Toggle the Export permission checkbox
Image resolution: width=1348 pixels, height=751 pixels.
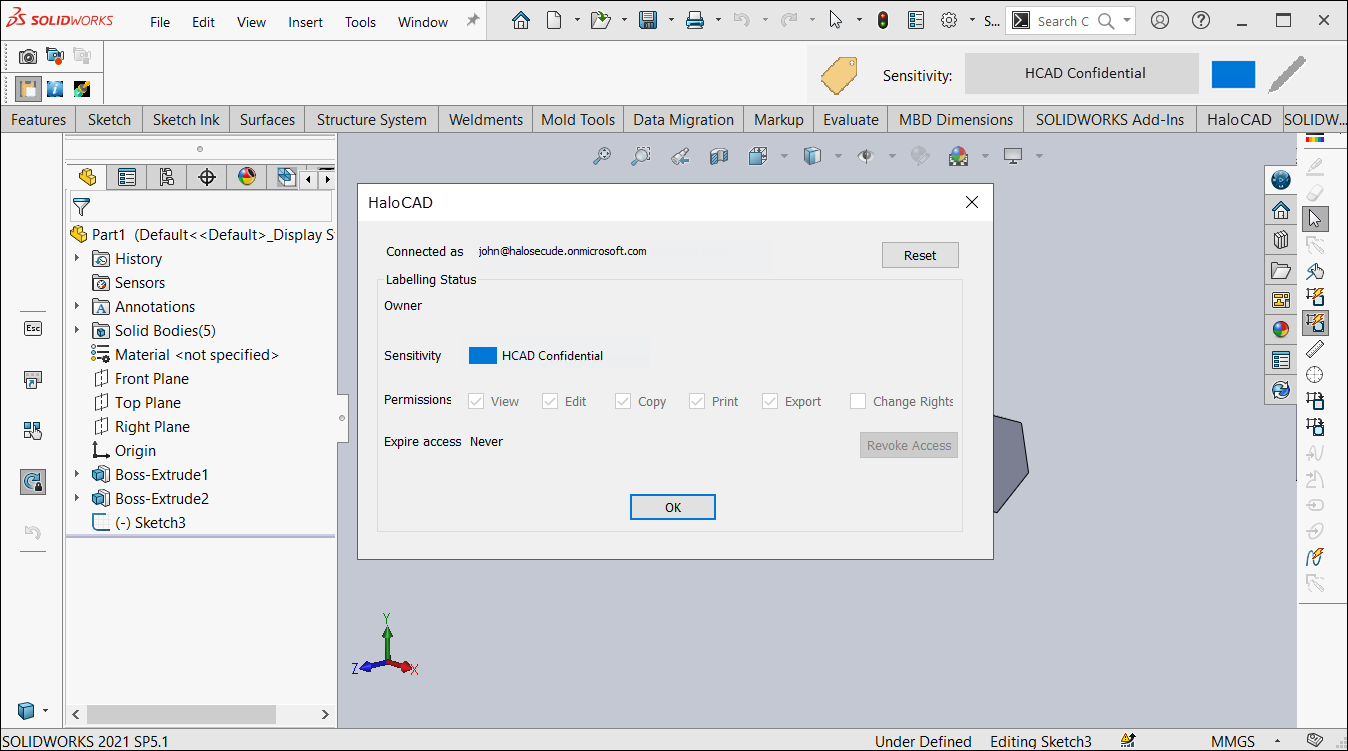coord(770,401)
